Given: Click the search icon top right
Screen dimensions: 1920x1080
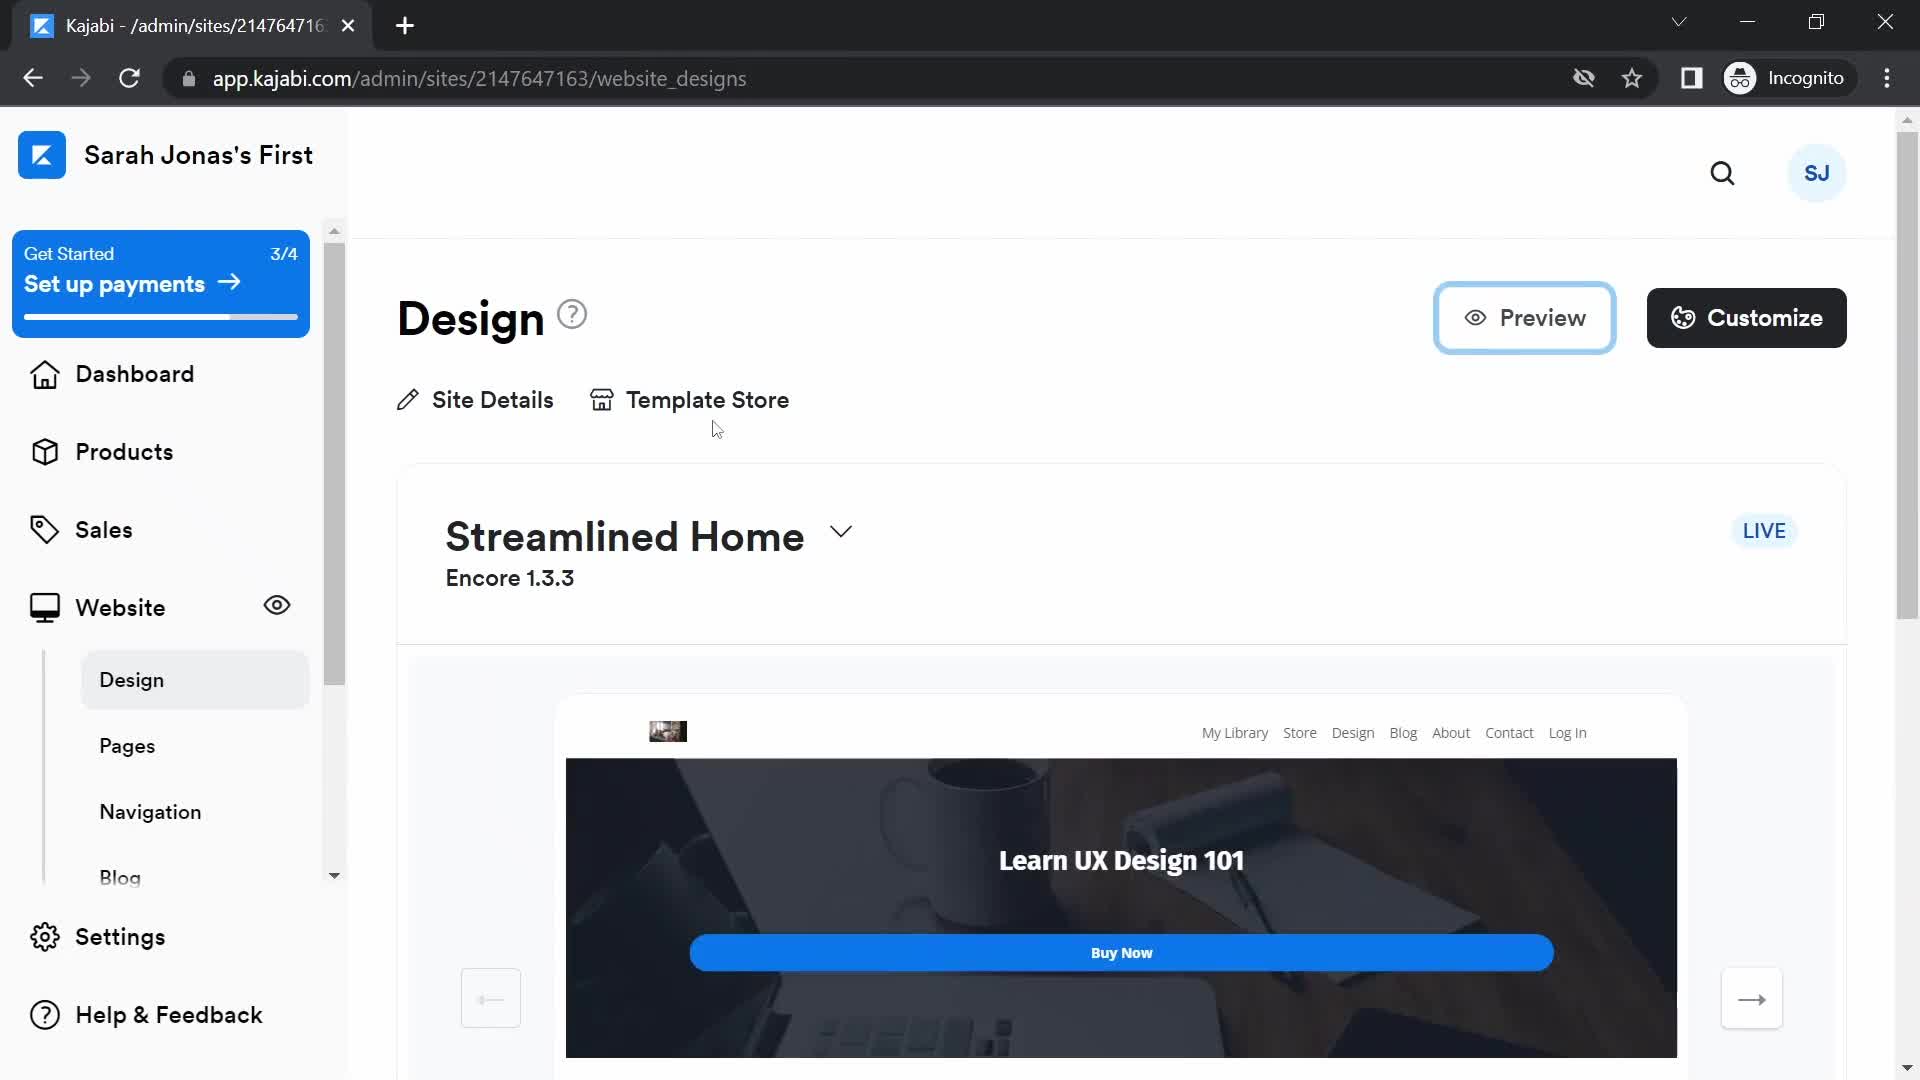Looking at the screenshot, I should [1722, 174].
